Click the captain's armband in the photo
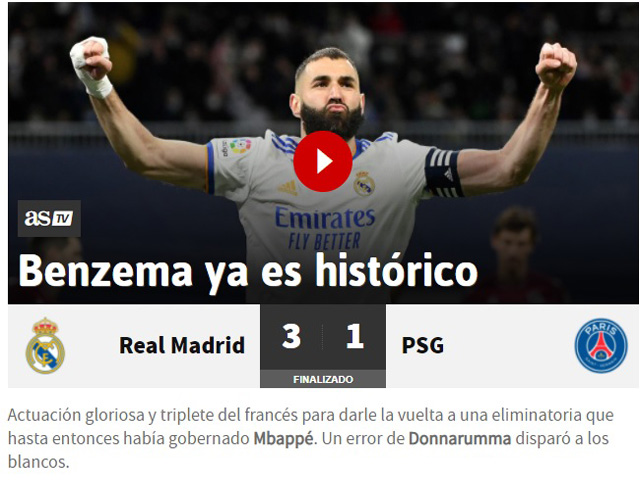Image resolution: width=640 pixels, height=480 pixels. 444,173
